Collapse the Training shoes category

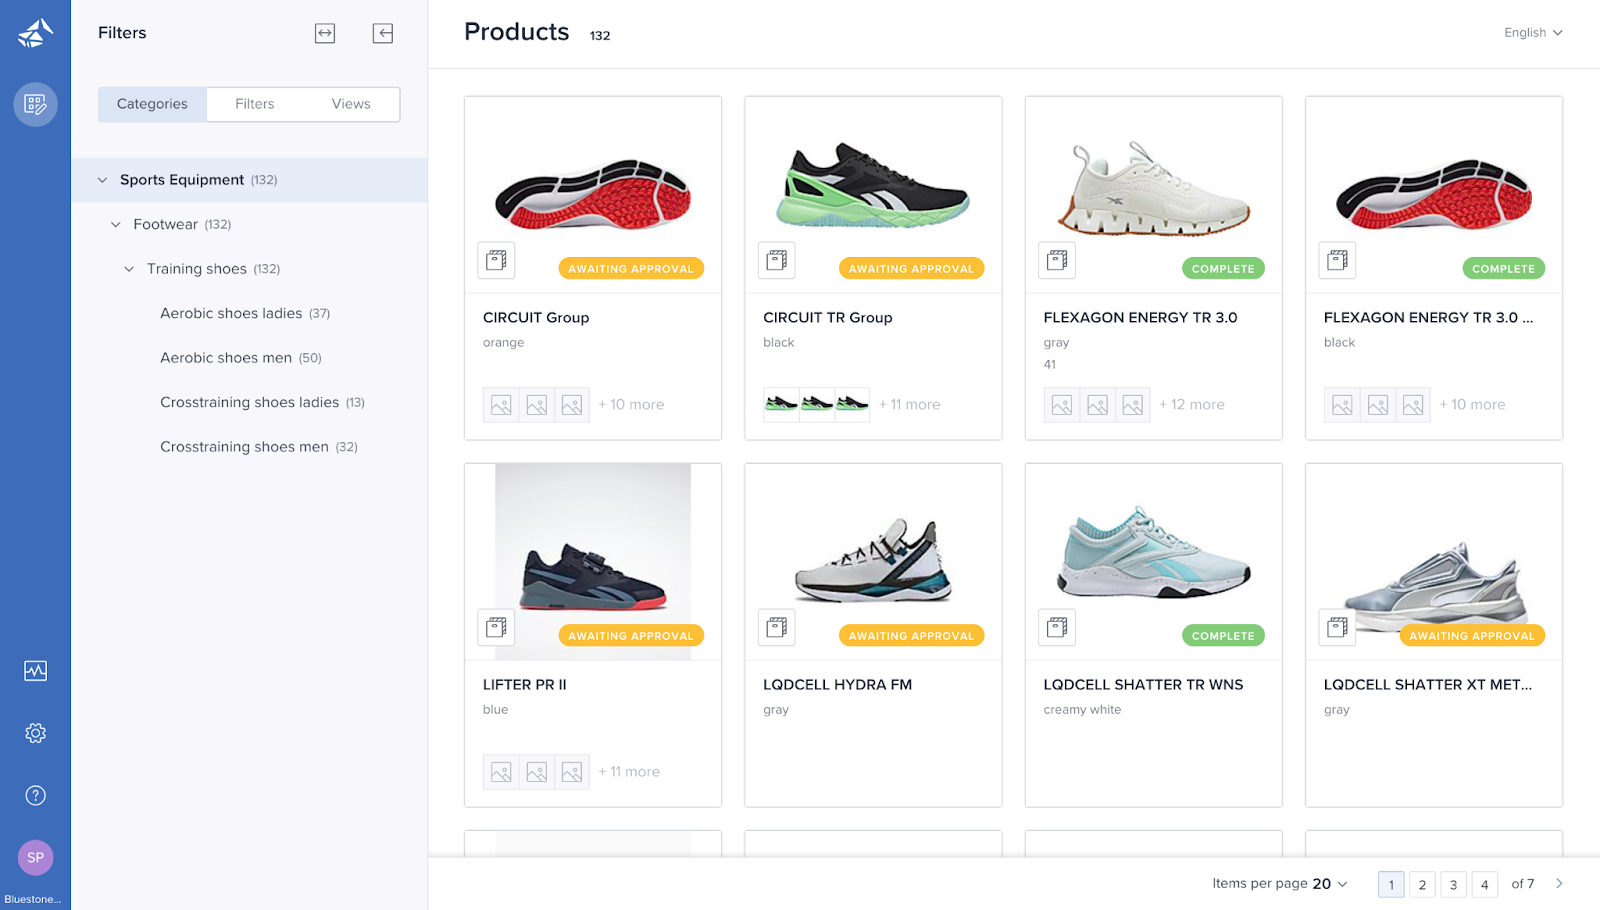[x=129, y=269]
